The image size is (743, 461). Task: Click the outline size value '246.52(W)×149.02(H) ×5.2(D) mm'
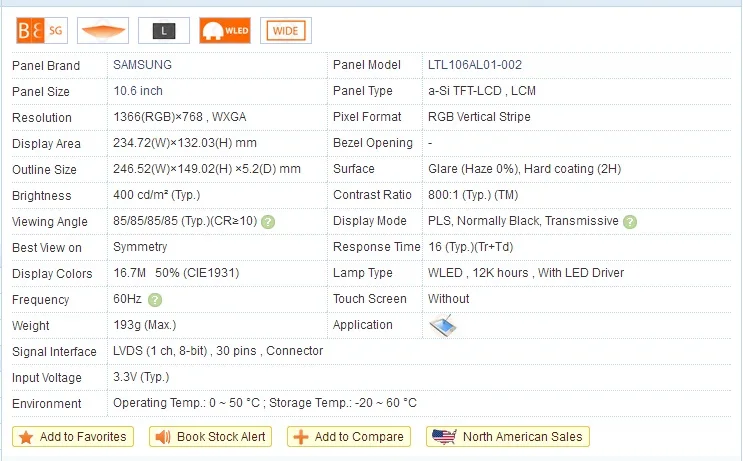[x=207, y=169]
